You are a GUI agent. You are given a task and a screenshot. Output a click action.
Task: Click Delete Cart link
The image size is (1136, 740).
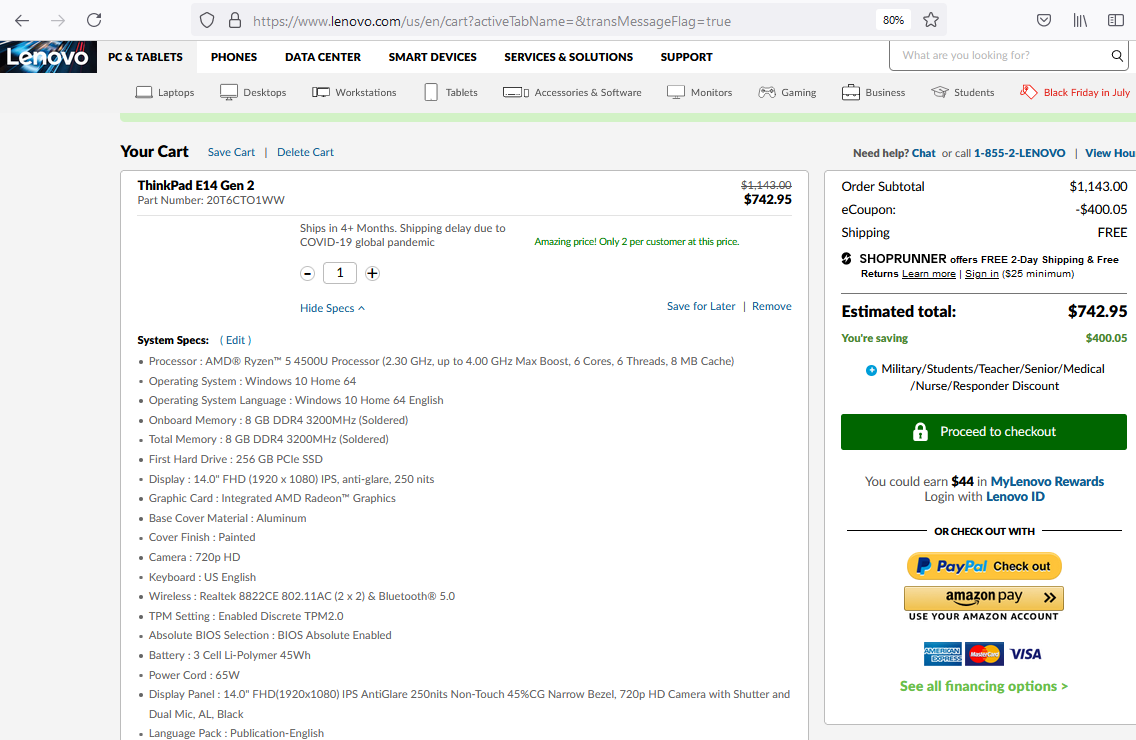tap(305, 152)
